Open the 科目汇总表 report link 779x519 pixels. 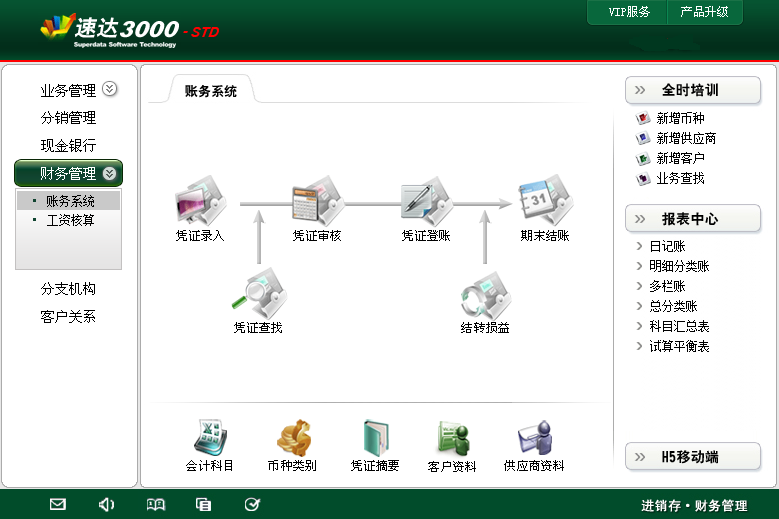point(679,326)
